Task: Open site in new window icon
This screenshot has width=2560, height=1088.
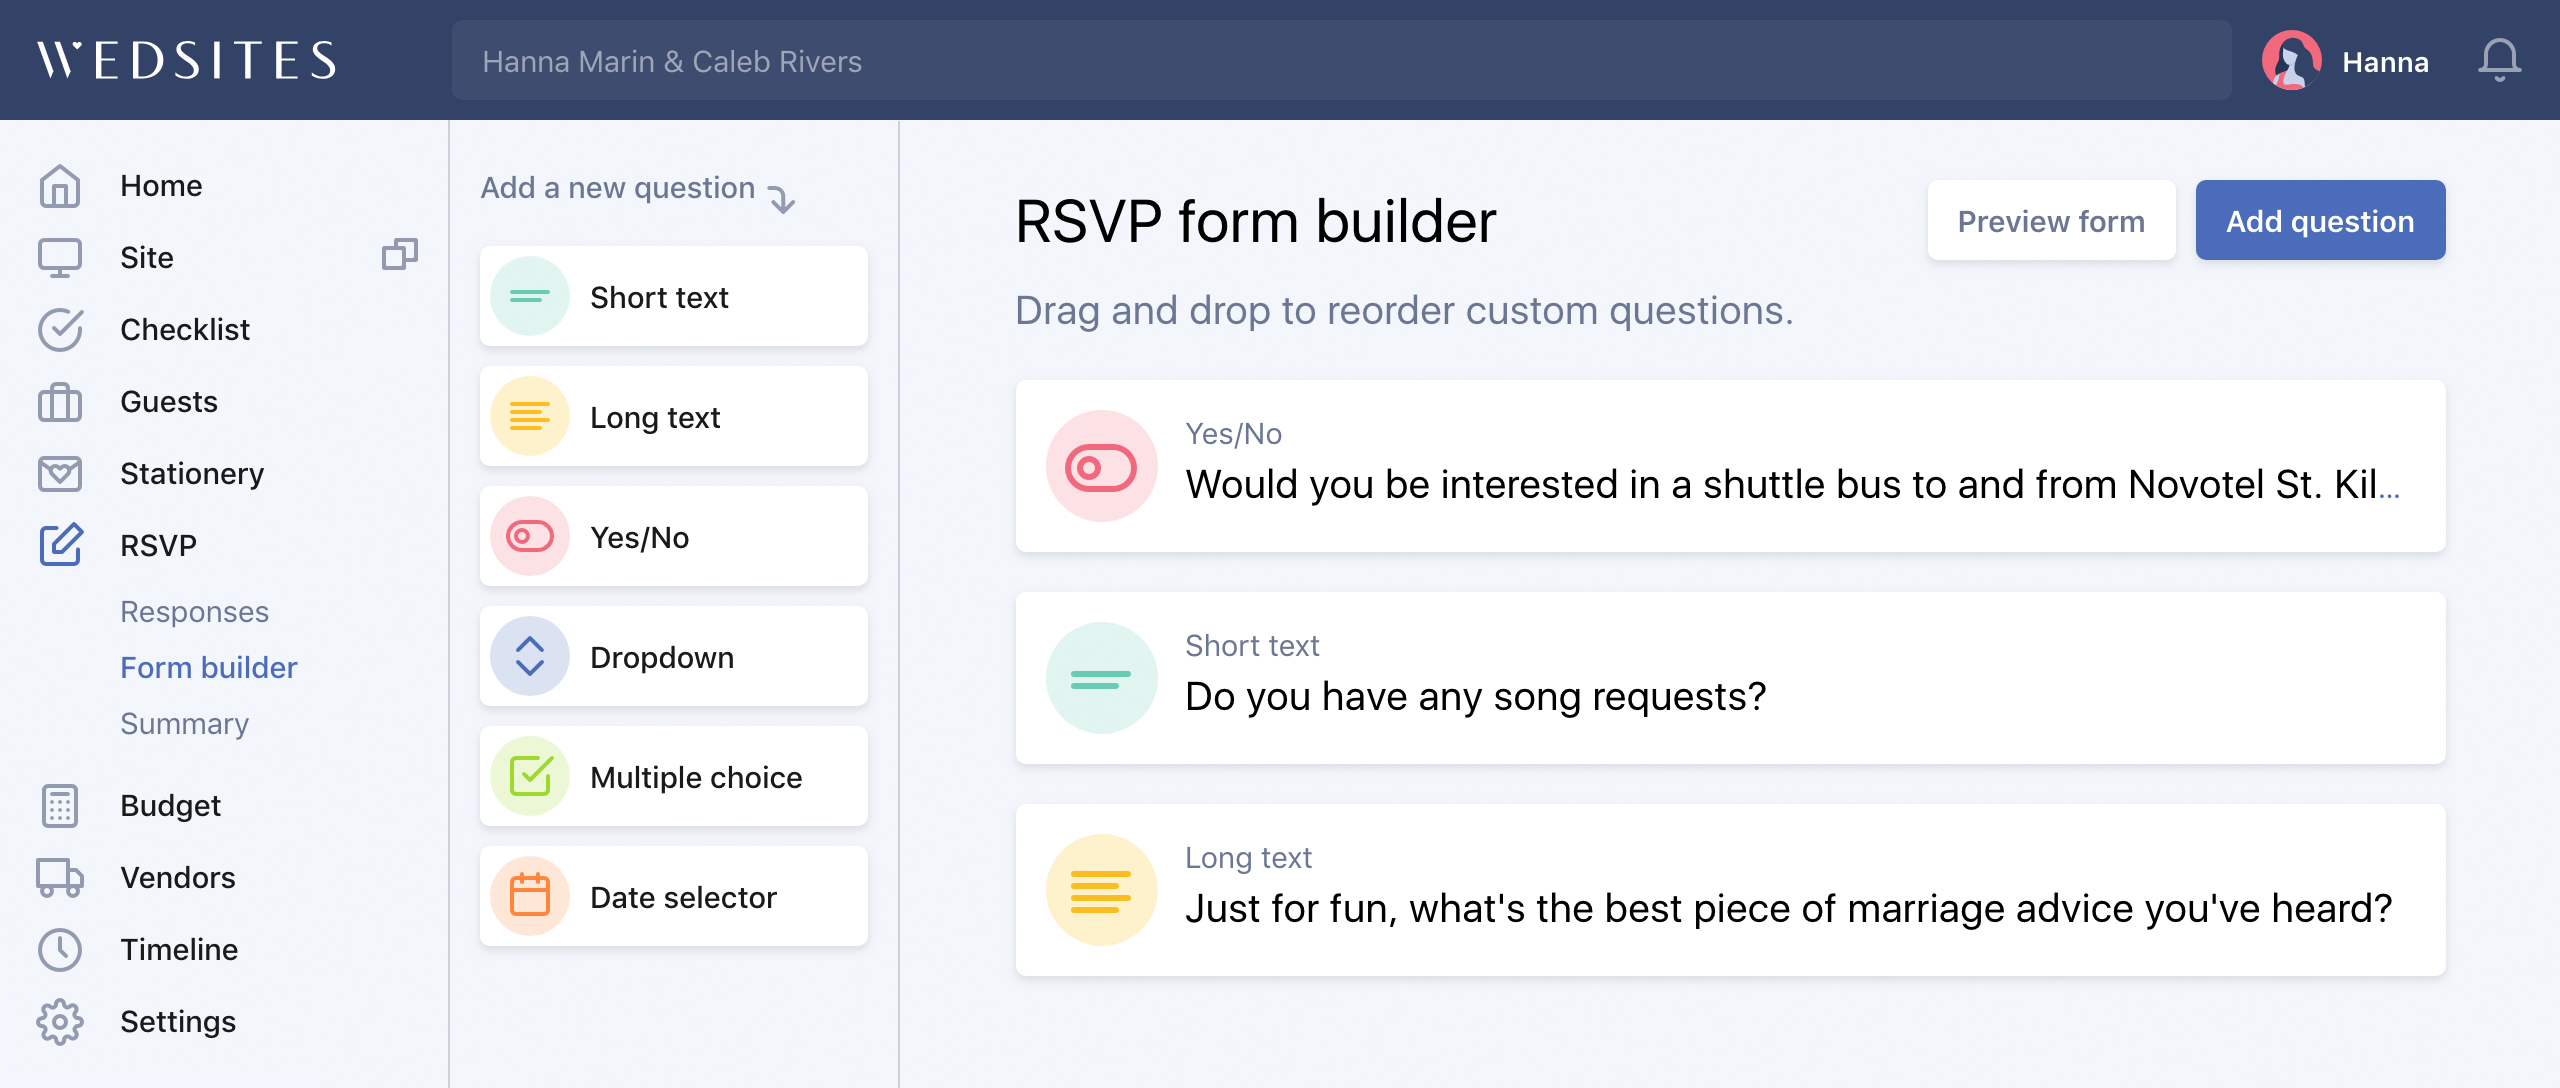Action: pyautogui.click(x=399, y=255)
